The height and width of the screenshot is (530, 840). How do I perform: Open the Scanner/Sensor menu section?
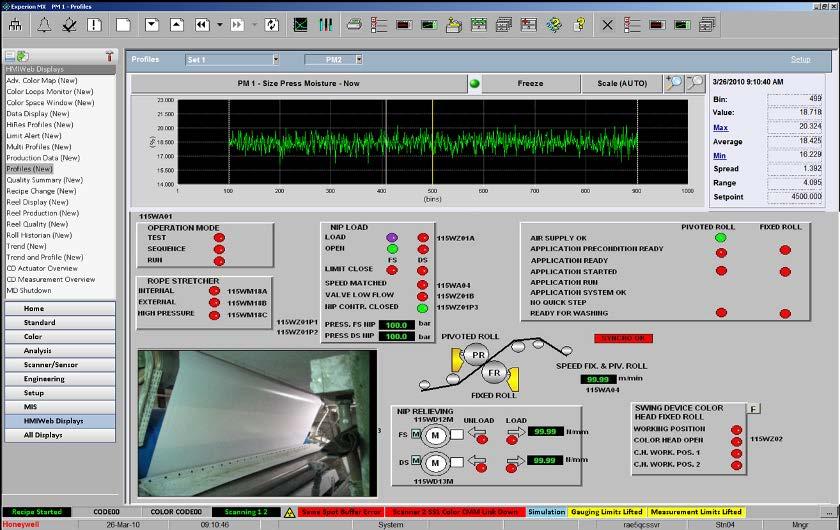(60, 364)
